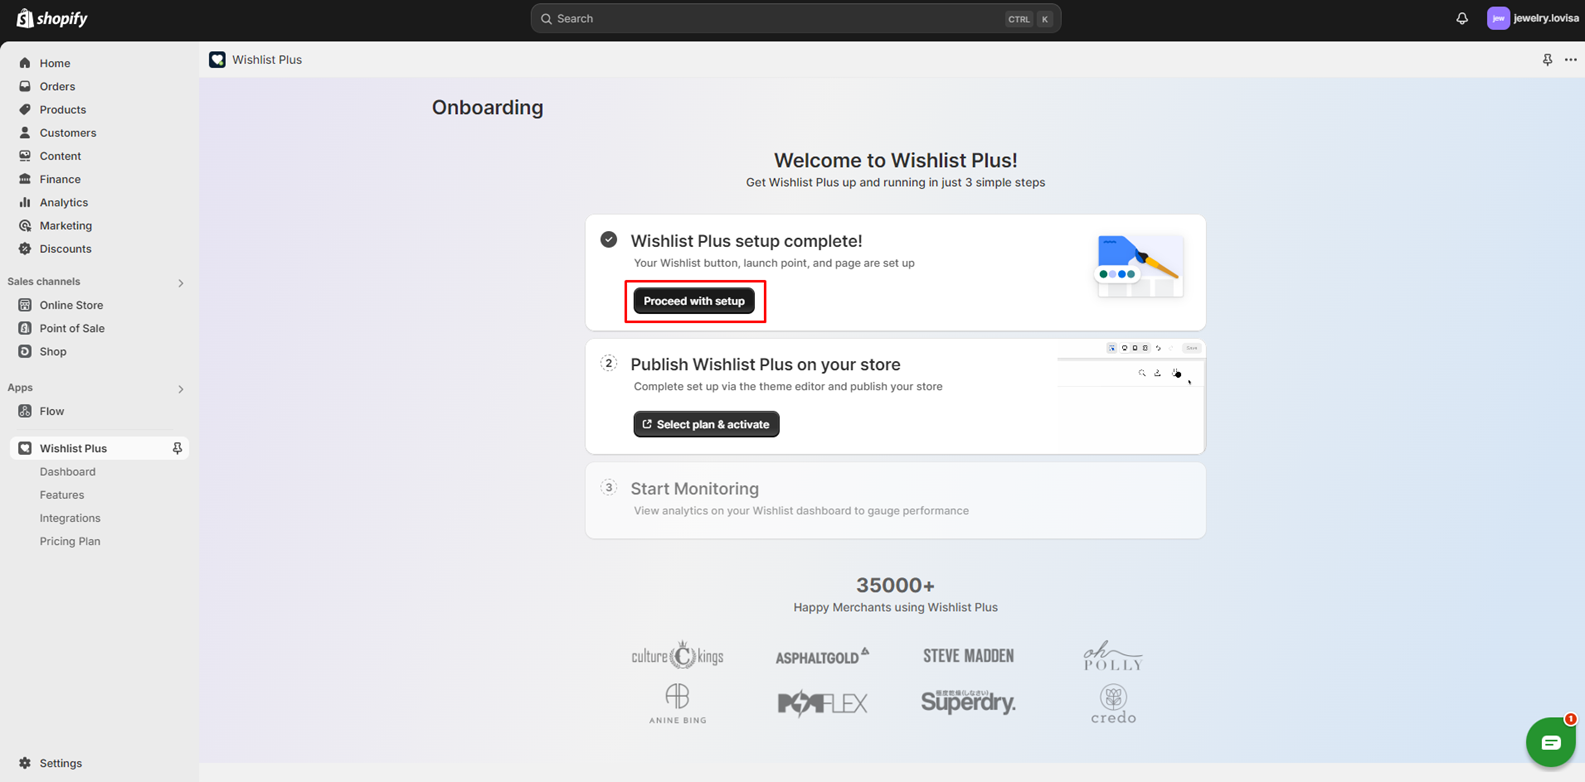
Task: Click the Oh Polly logo
Action: tap(1113, 655)
